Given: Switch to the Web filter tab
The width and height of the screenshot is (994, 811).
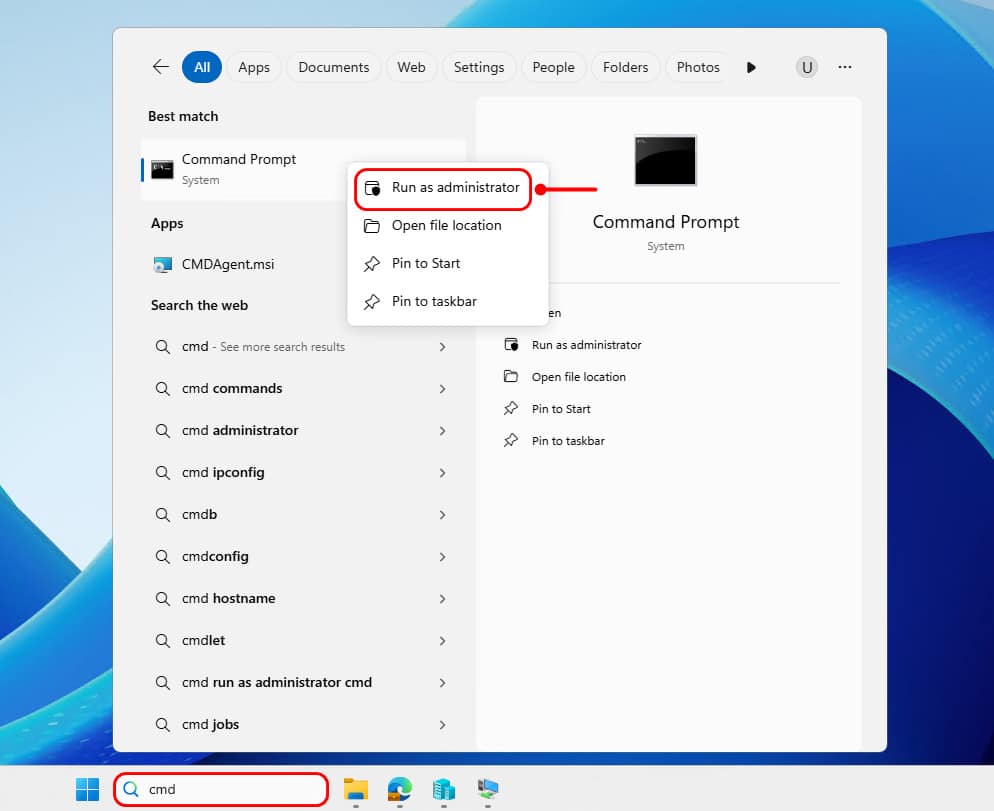Looking at the screenshot, I should [411, 67].
